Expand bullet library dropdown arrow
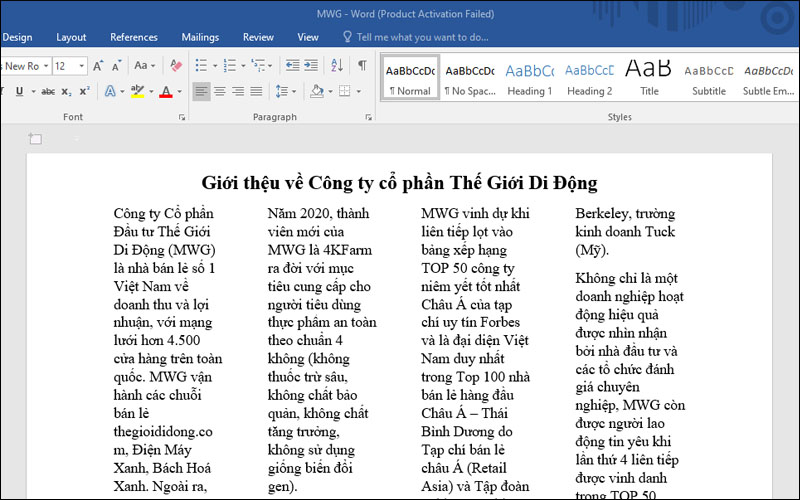Screen dimensions: 800x500 215,66
